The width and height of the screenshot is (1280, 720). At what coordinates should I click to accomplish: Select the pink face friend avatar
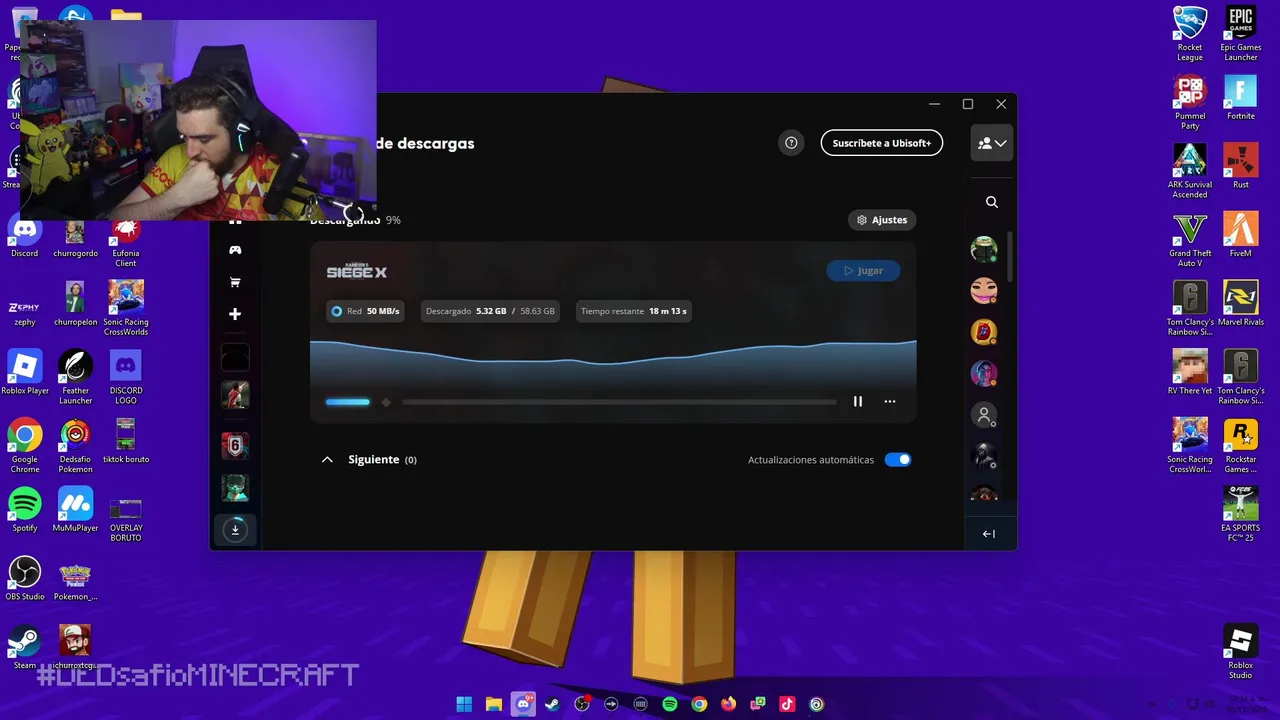(984, 291)
